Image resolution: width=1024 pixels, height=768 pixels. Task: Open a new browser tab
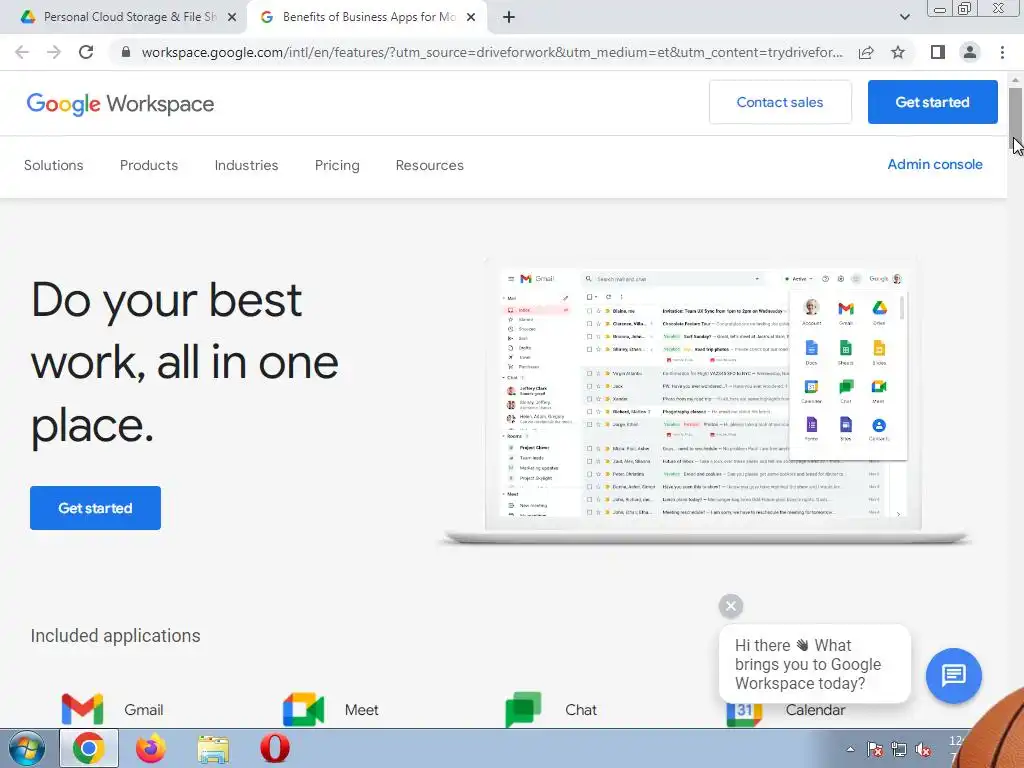[509, 18]
